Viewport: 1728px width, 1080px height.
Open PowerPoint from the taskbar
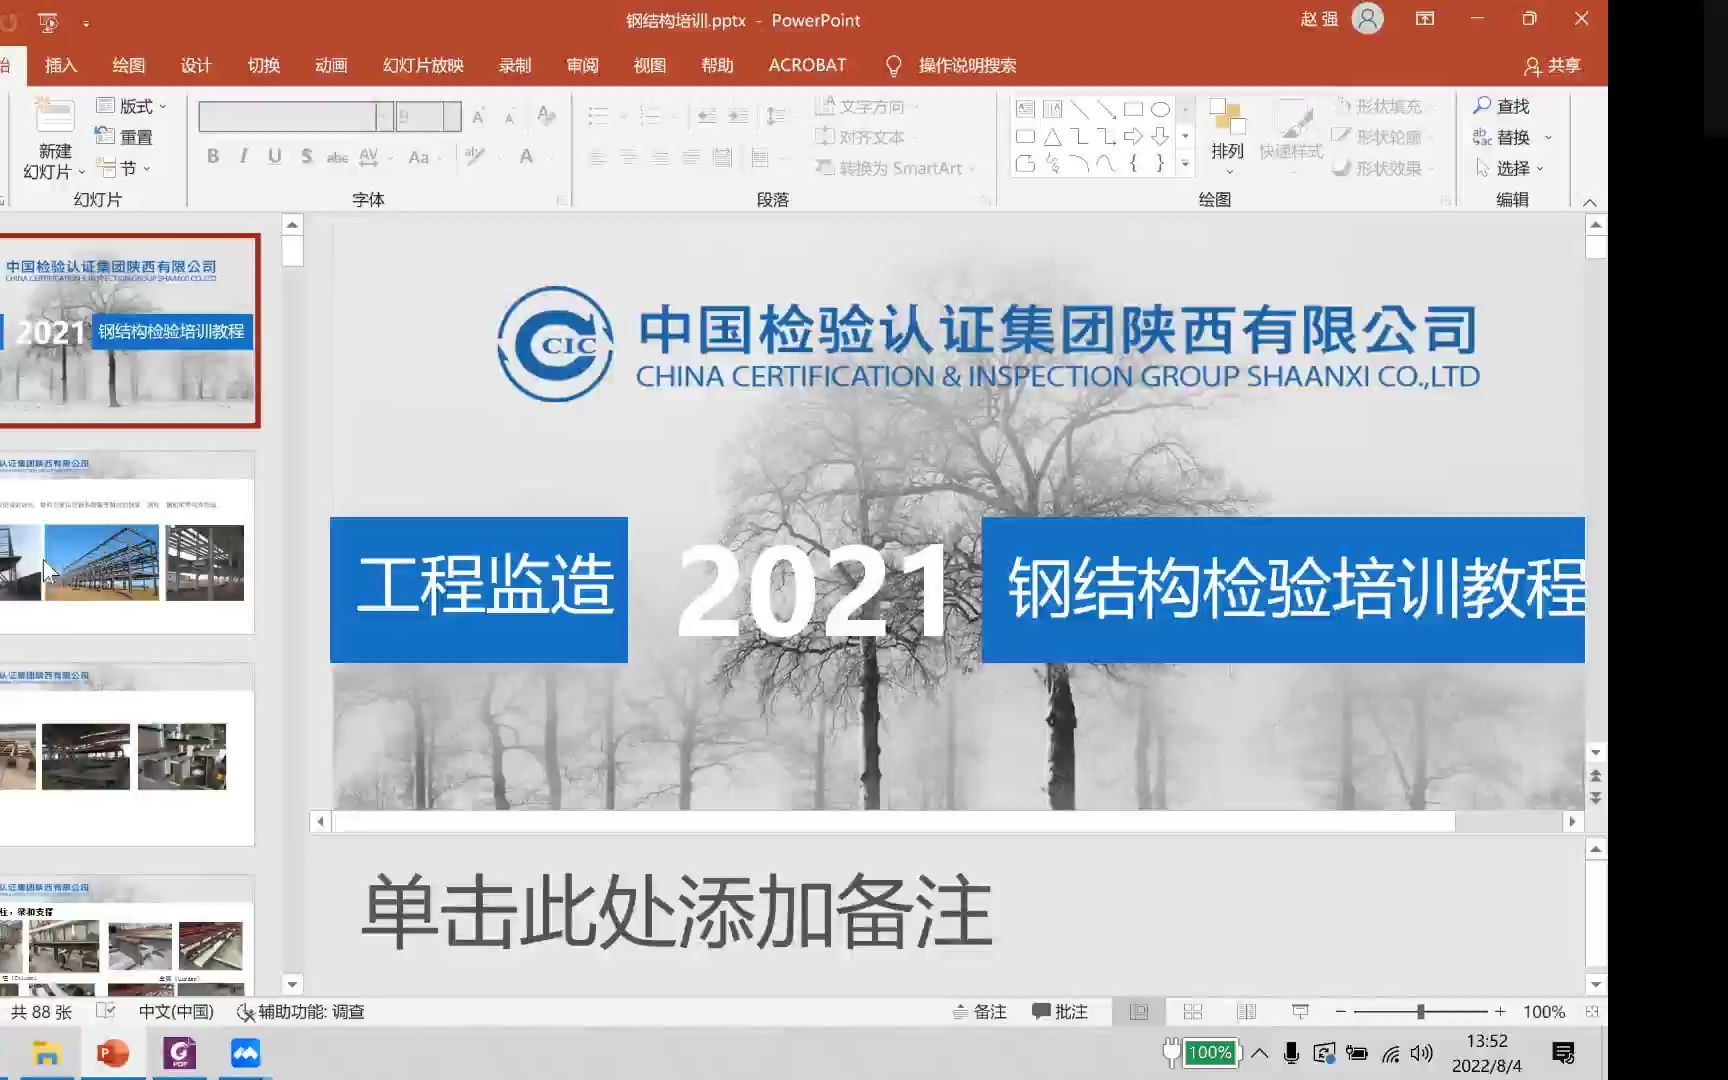(112, 1053)
